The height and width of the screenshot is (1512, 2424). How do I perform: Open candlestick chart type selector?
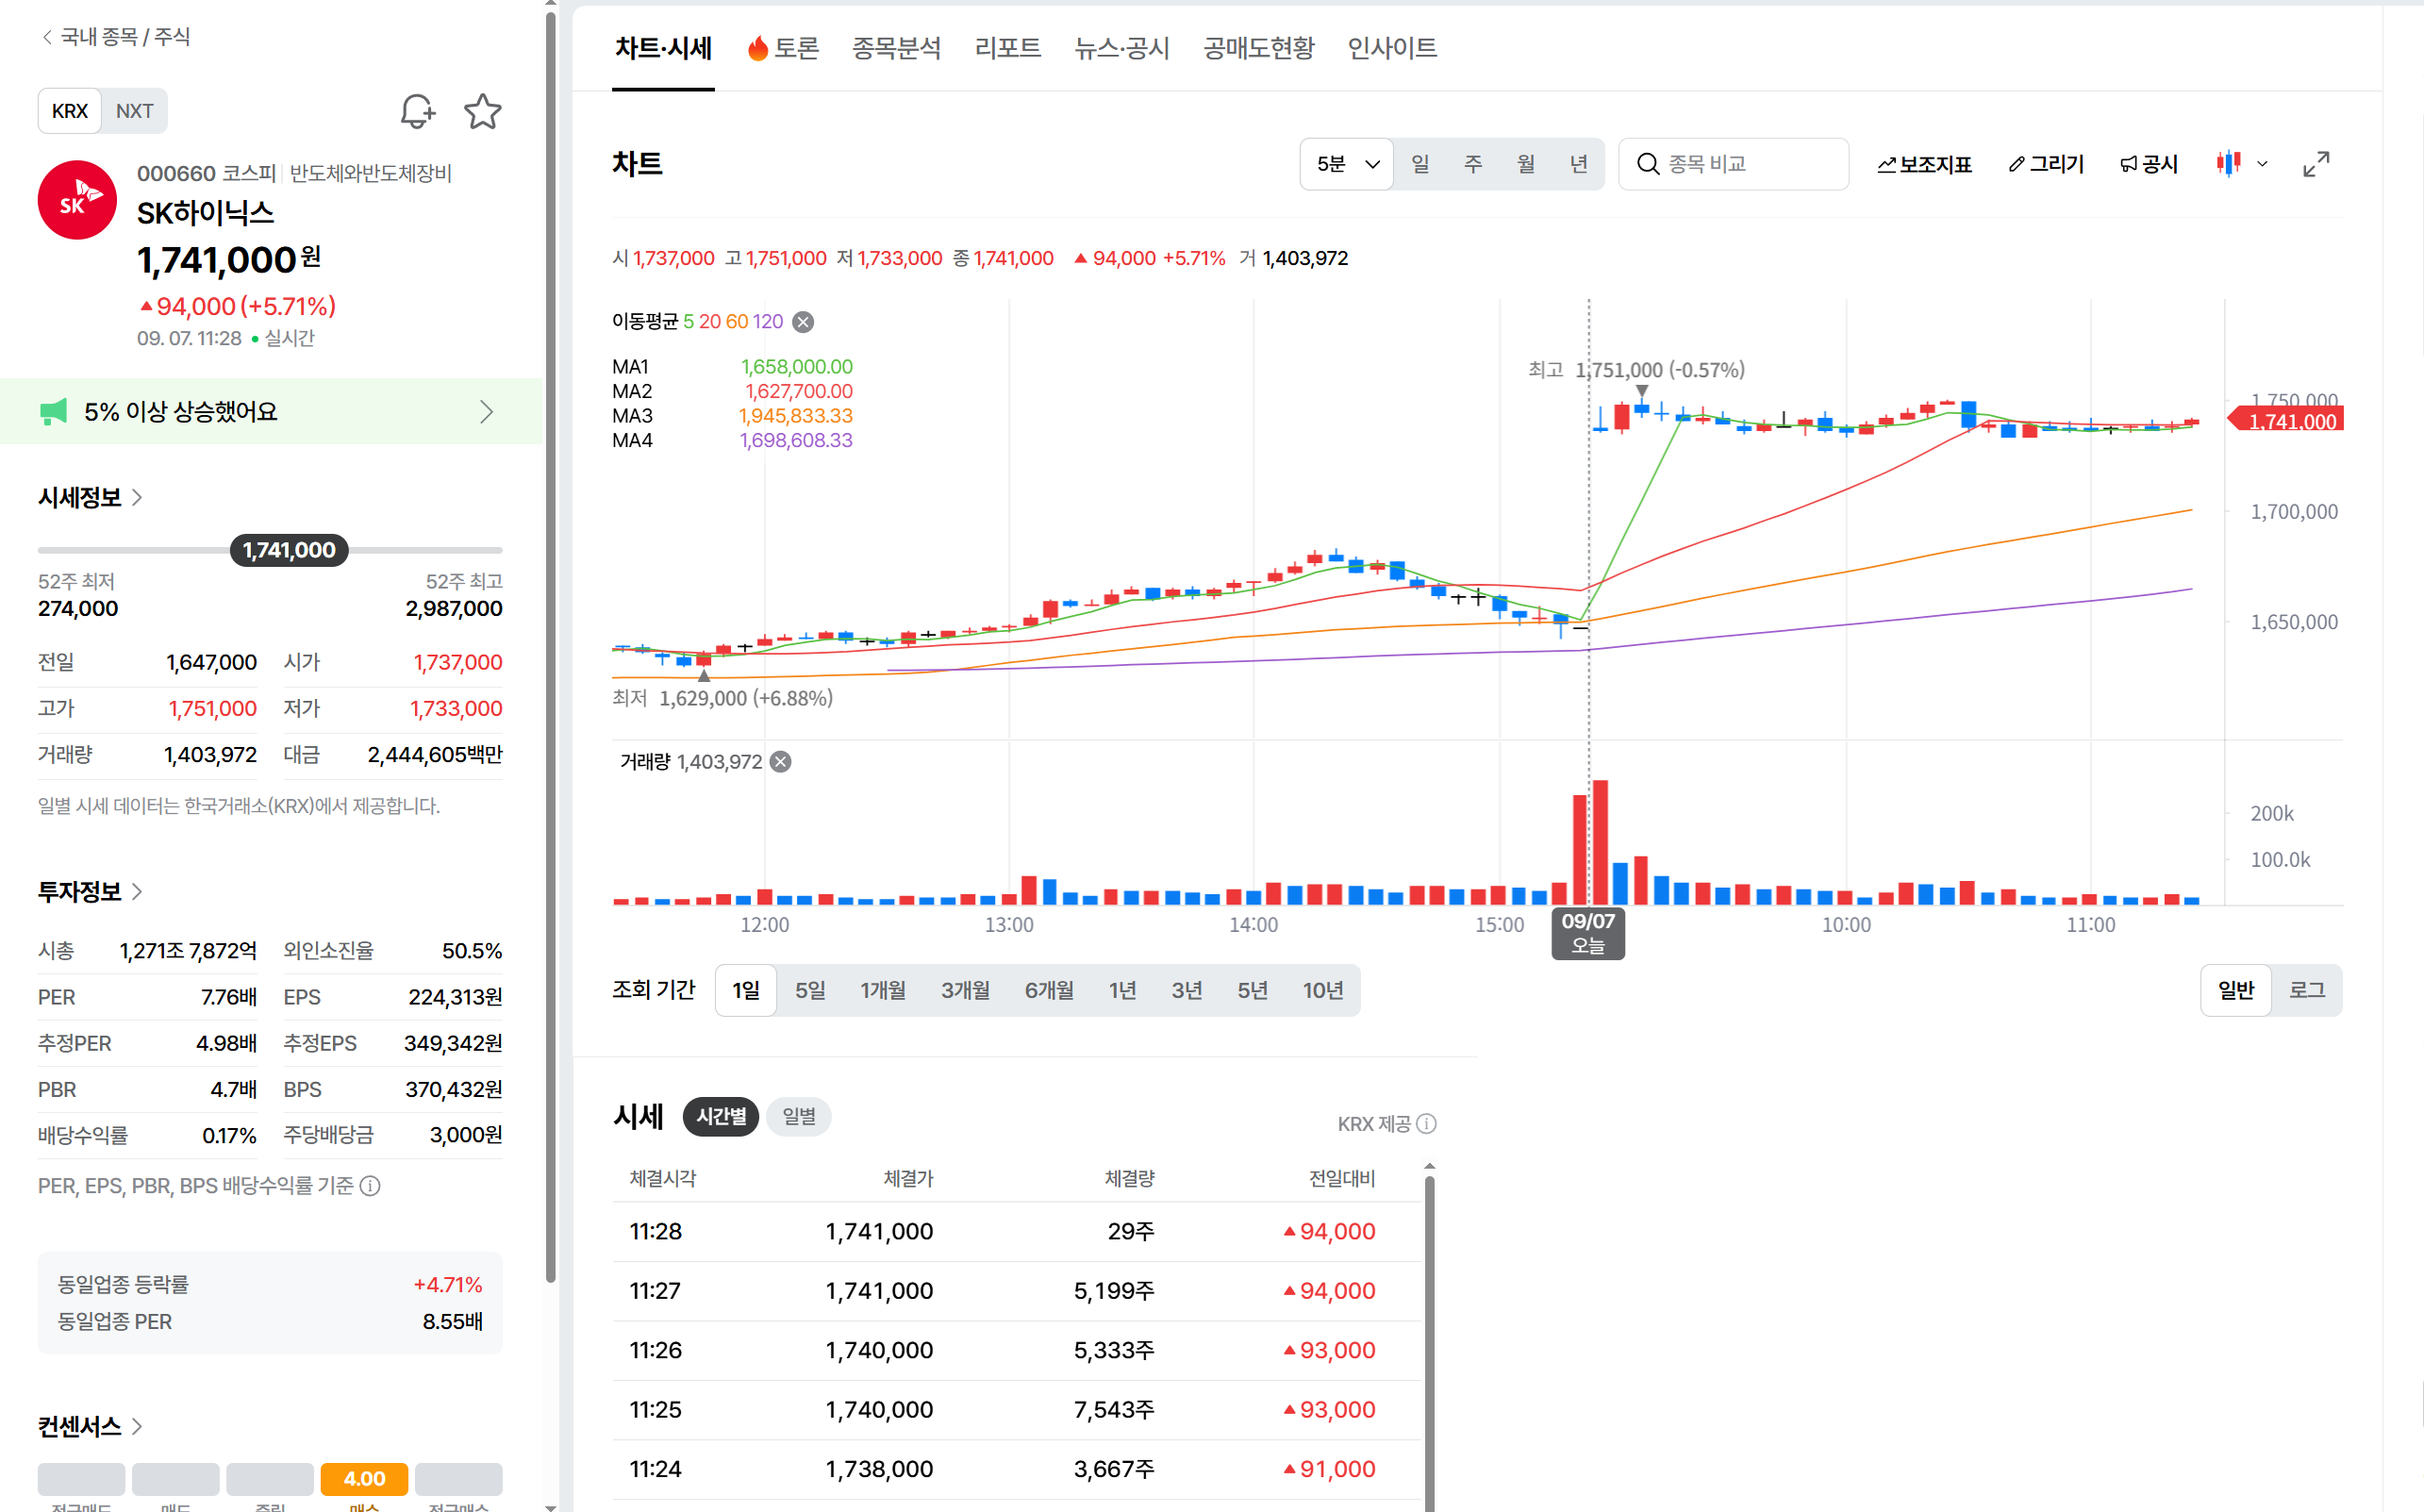2241,164
